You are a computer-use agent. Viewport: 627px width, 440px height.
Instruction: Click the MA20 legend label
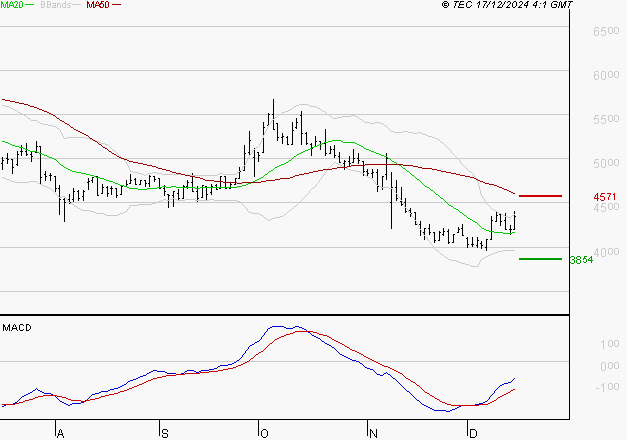(12, 5)
